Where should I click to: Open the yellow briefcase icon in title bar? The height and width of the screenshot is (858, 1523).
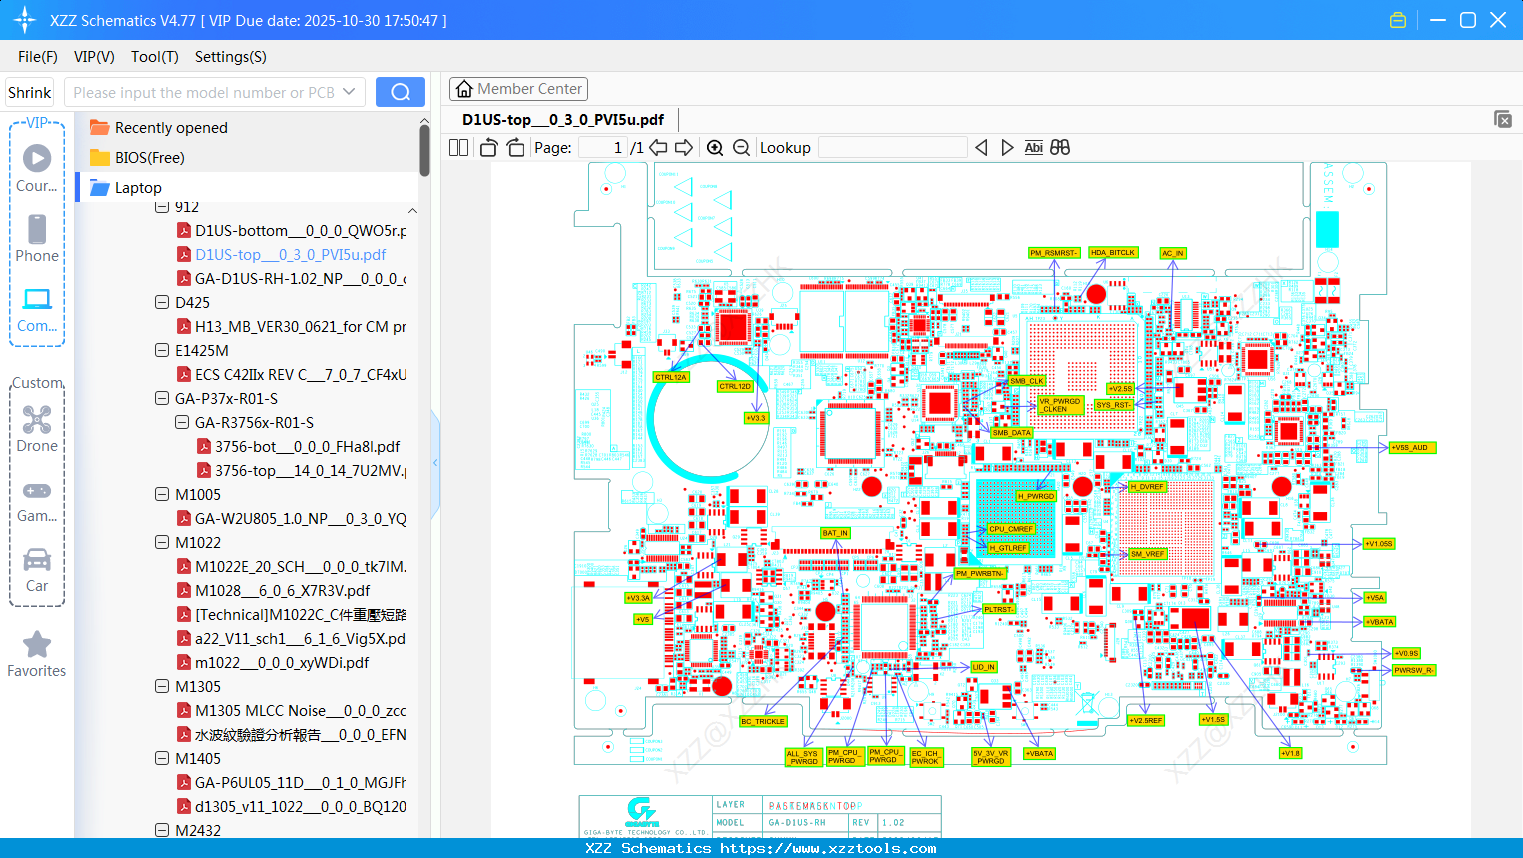coord(1398,20)
